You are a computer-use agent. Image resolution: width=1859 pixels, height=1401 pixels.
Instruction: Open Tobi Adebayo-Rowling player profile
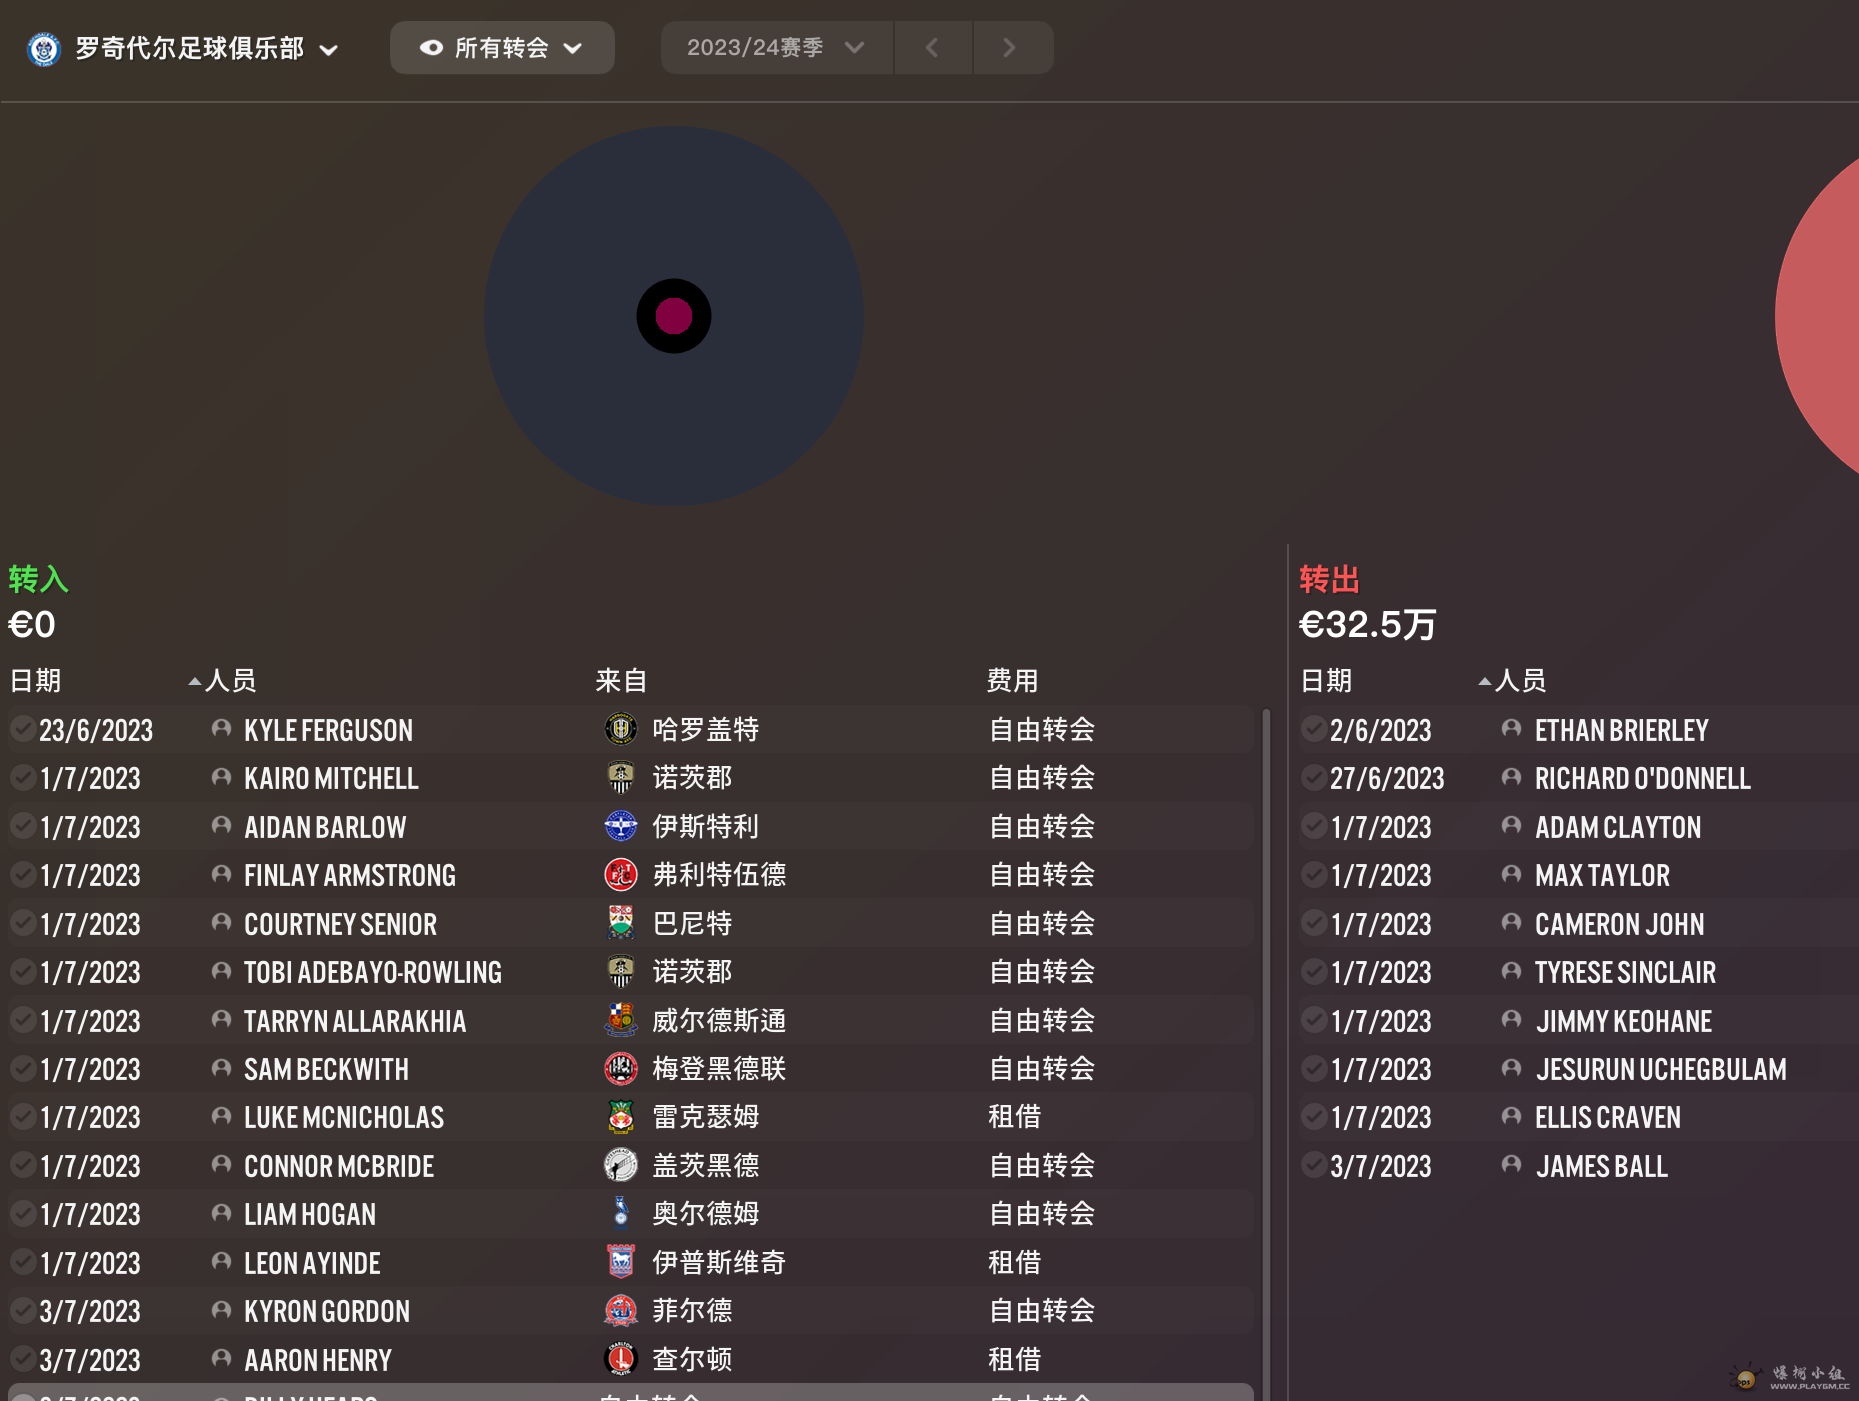point(373,972)
